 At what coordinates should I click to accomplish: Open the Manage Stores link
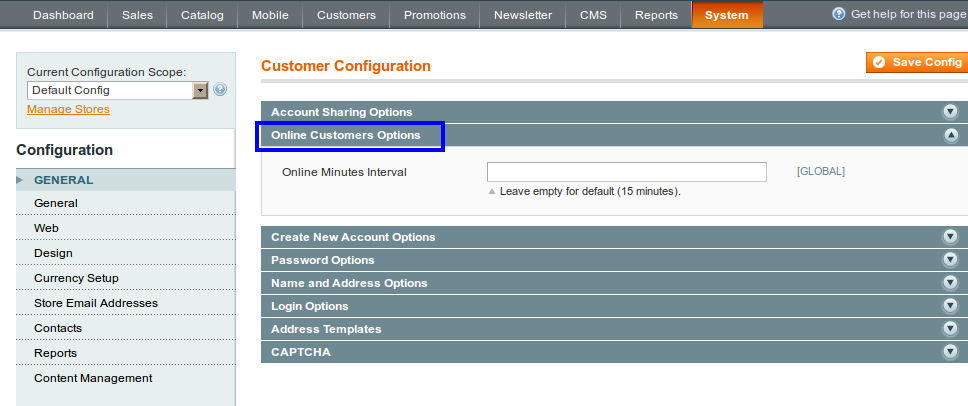tap(68, 109)
